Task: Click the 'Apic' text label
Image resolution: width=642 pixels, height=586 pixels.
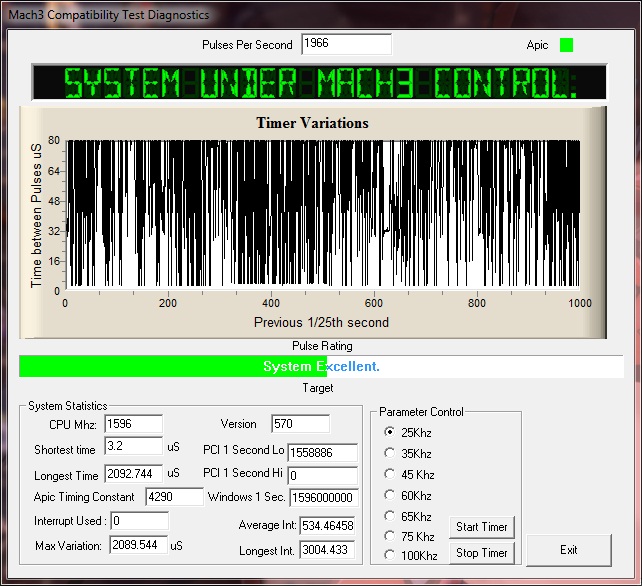Action: click(537, 45)
